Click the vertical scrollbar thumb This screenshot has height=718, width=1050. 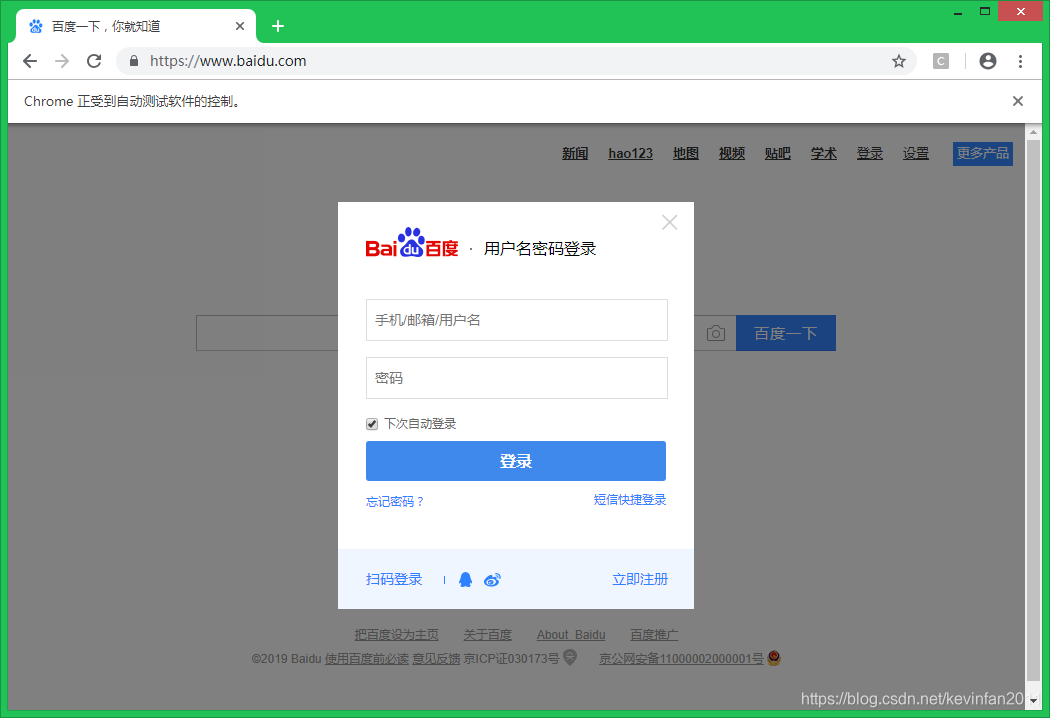[1033, 410]
